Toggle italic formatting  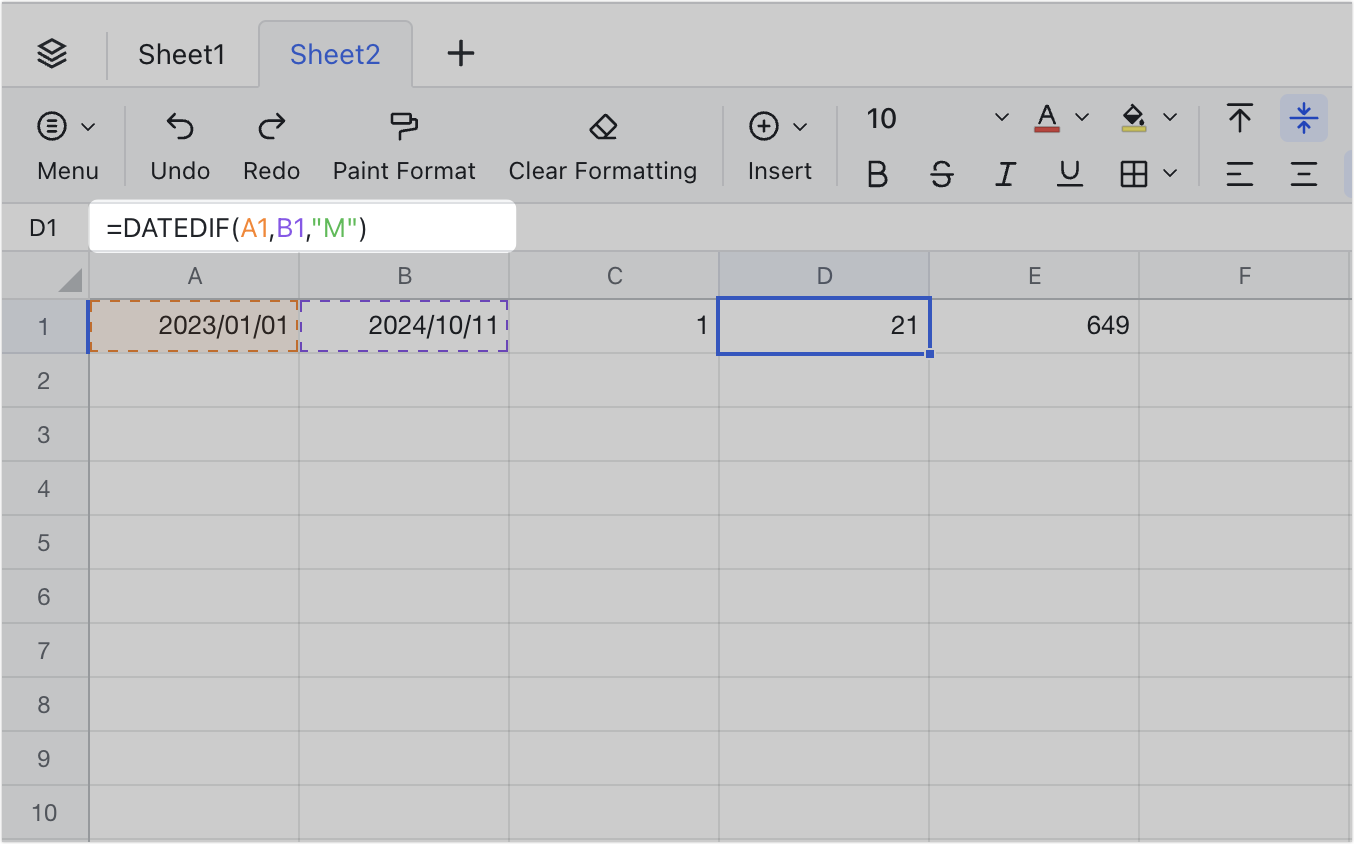click(x=1005, y=175)
